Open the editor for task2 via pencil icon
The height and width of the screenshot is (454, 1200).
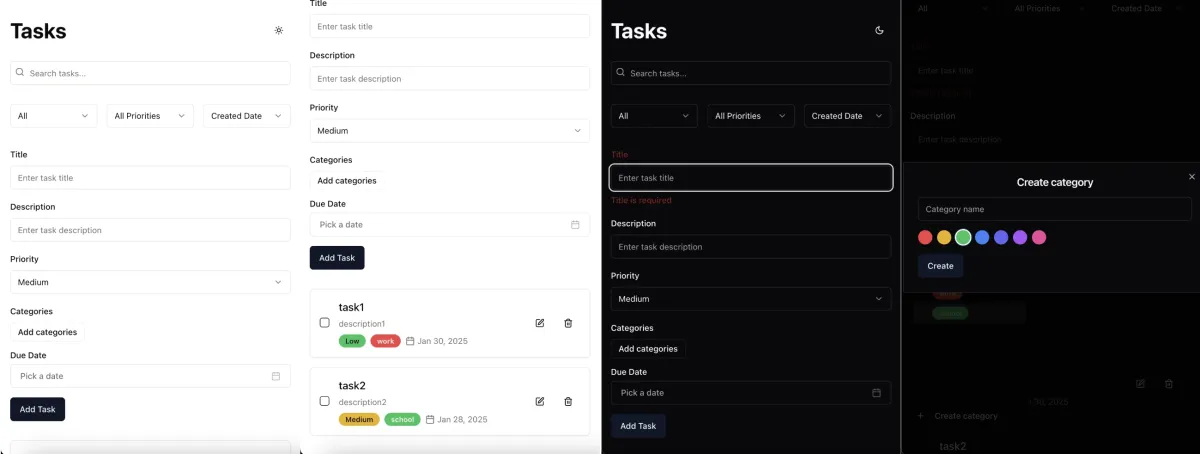[540, 401]
